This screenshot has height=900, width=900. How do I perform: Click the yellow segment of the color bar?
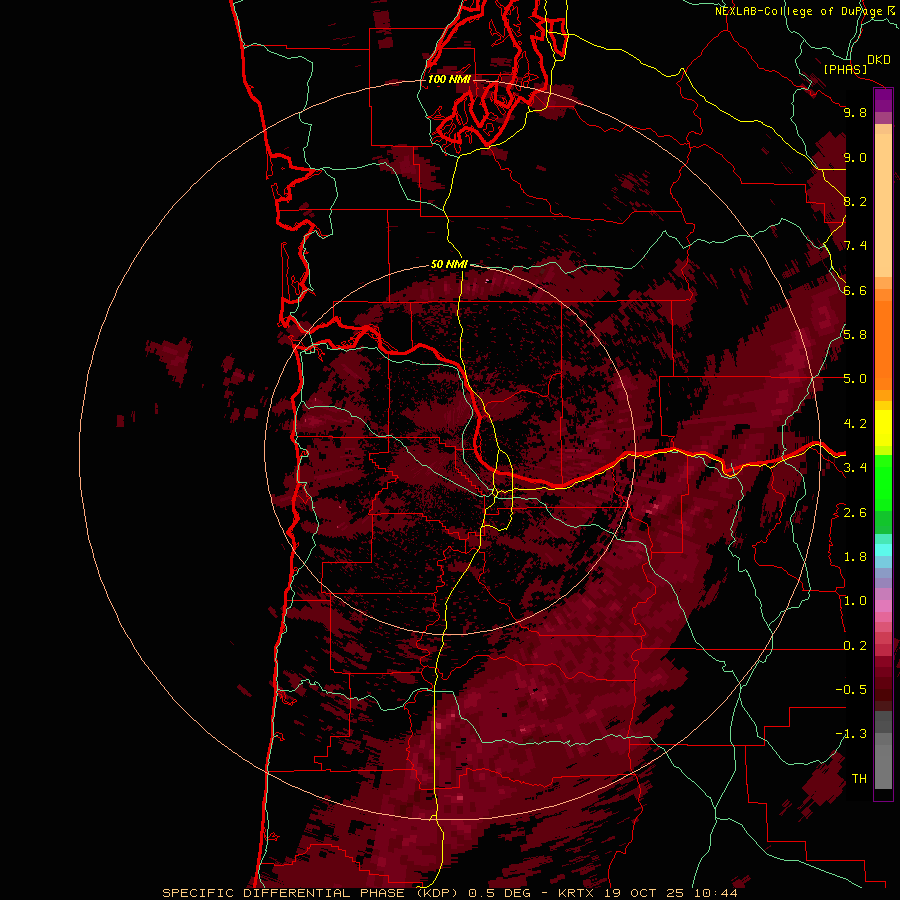(883, 428)
